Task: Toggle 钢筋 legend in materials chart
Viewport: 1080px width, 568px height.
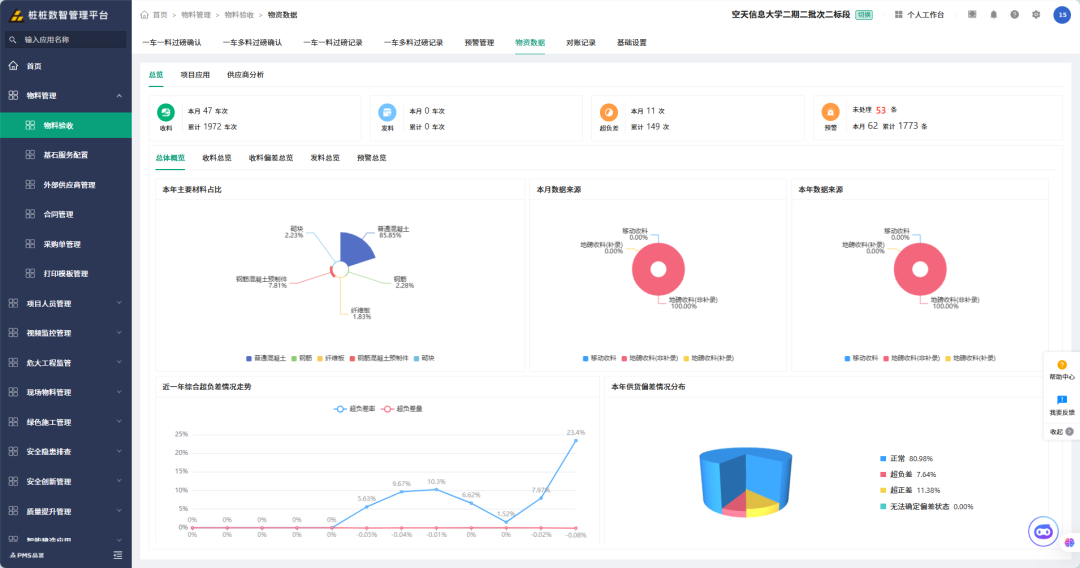Action: pos(302,358)
